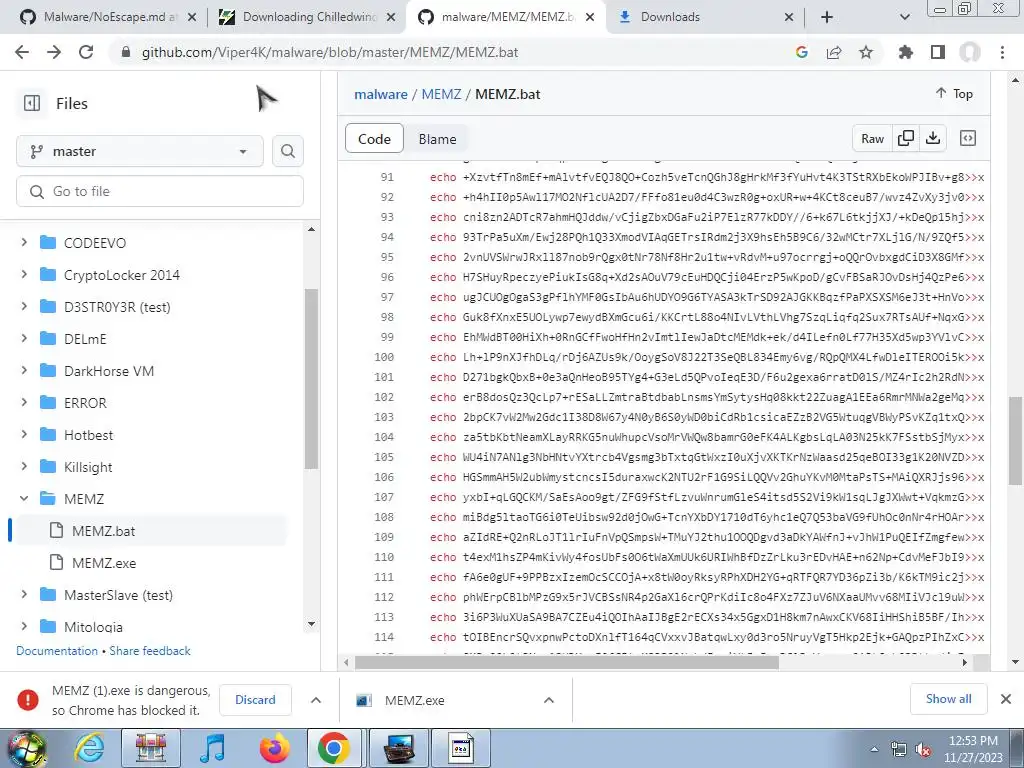This screenshot has width=1024, height=768.
Task: Click the file tree vertical scrollbar
Action: [x=312, y=379]
